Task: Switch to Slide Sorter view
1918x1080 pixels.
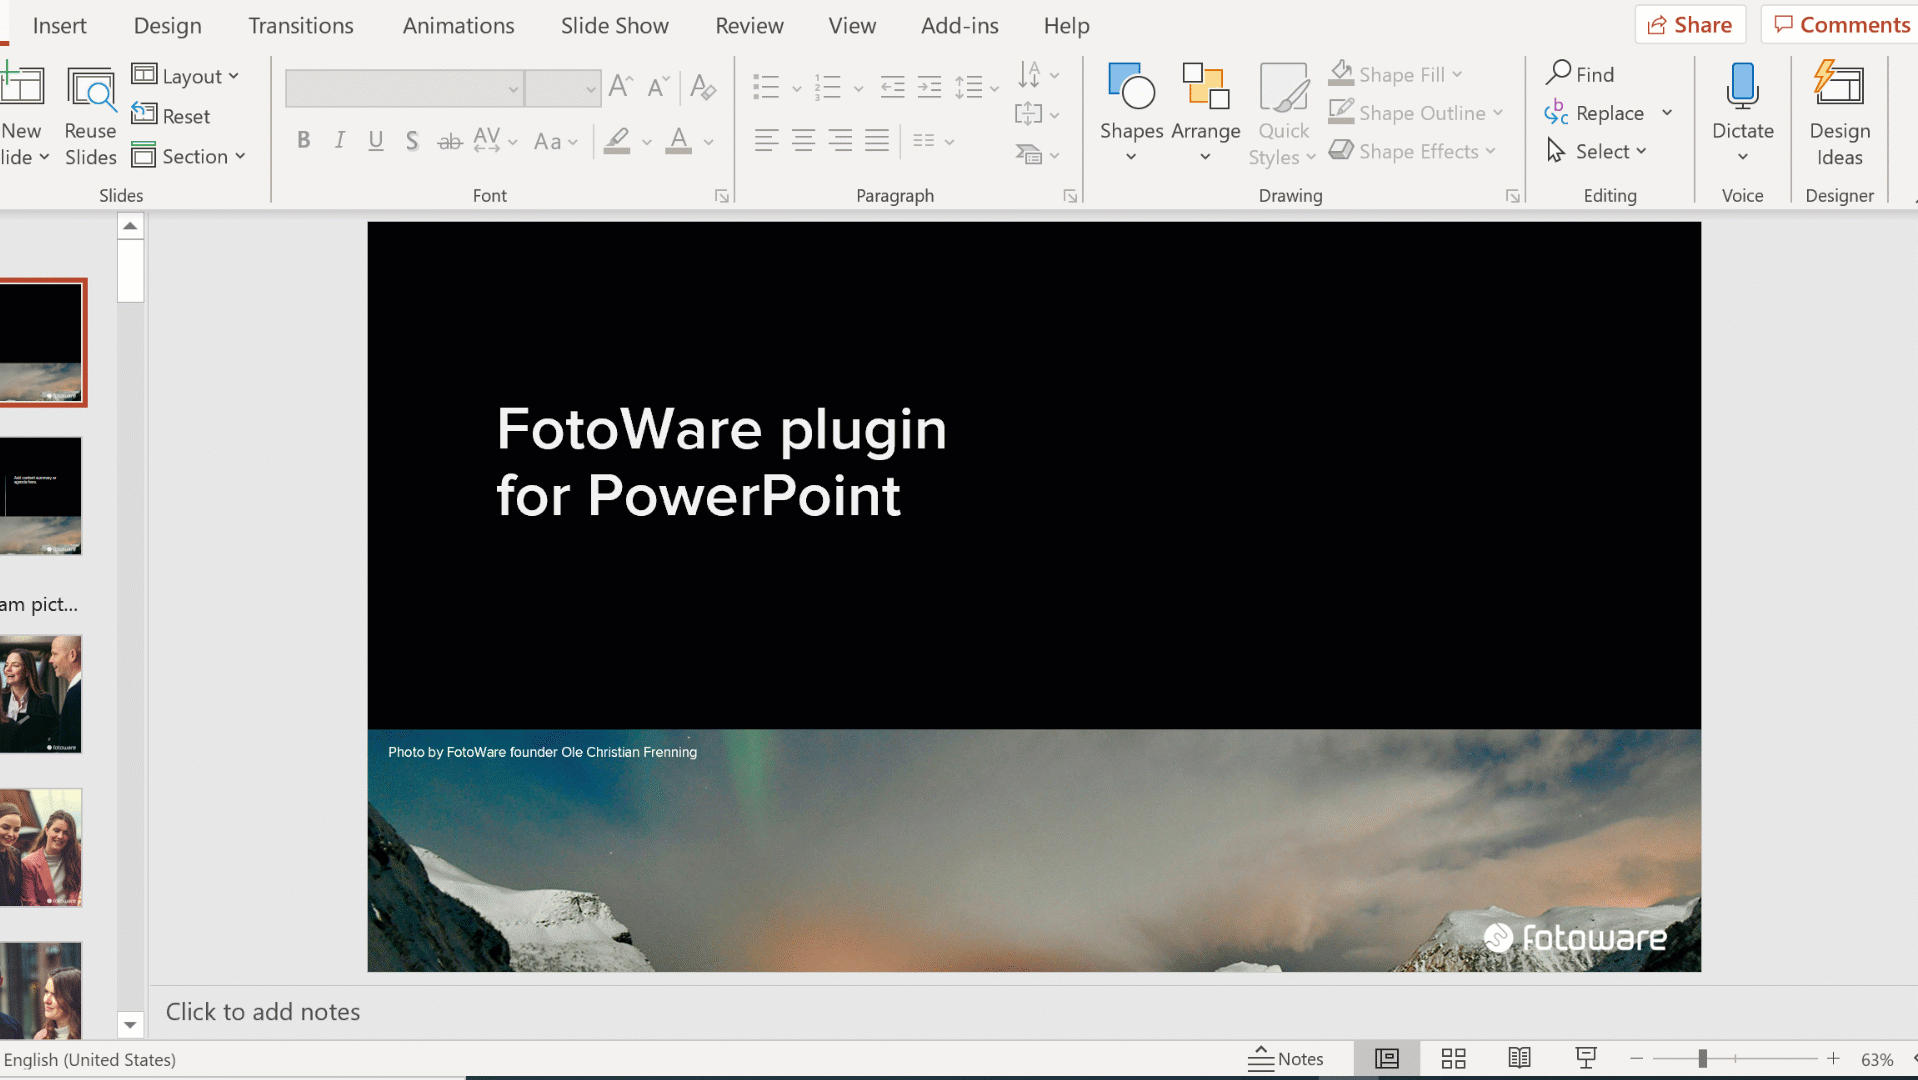Action: [1453, 1058]
